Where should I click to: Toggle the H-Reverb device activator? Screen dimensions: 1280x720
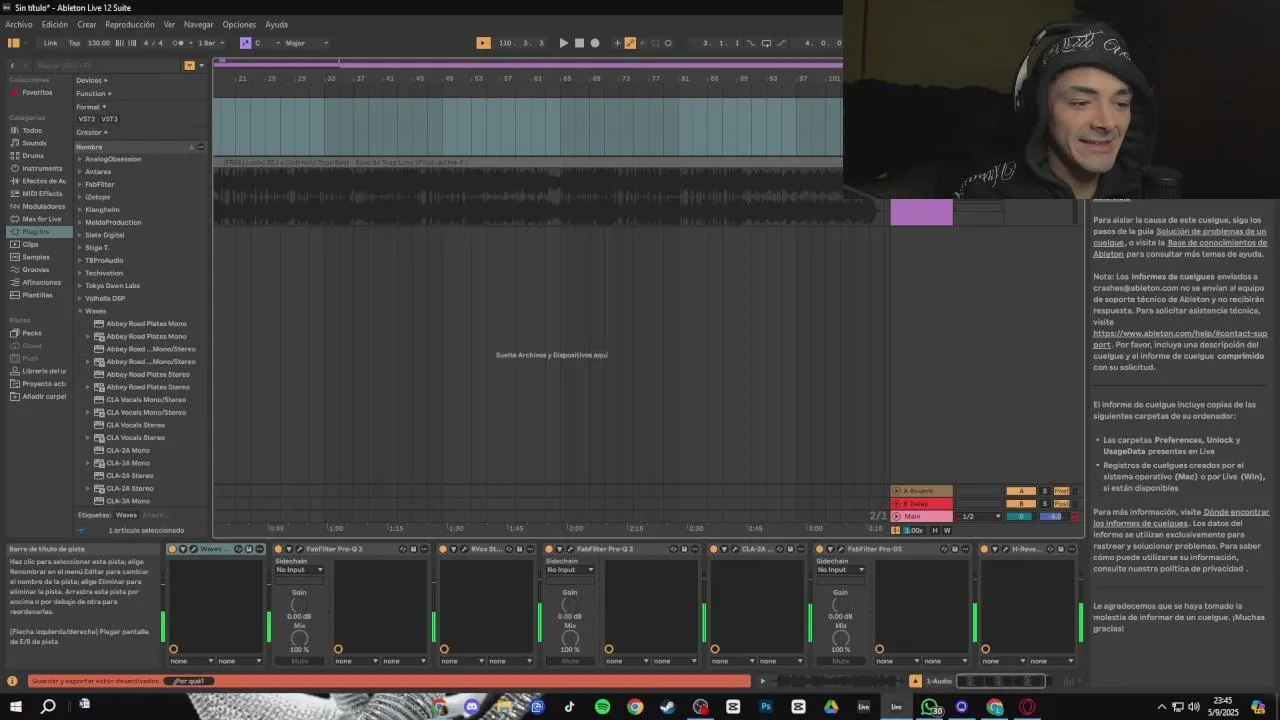click(984, 549)
